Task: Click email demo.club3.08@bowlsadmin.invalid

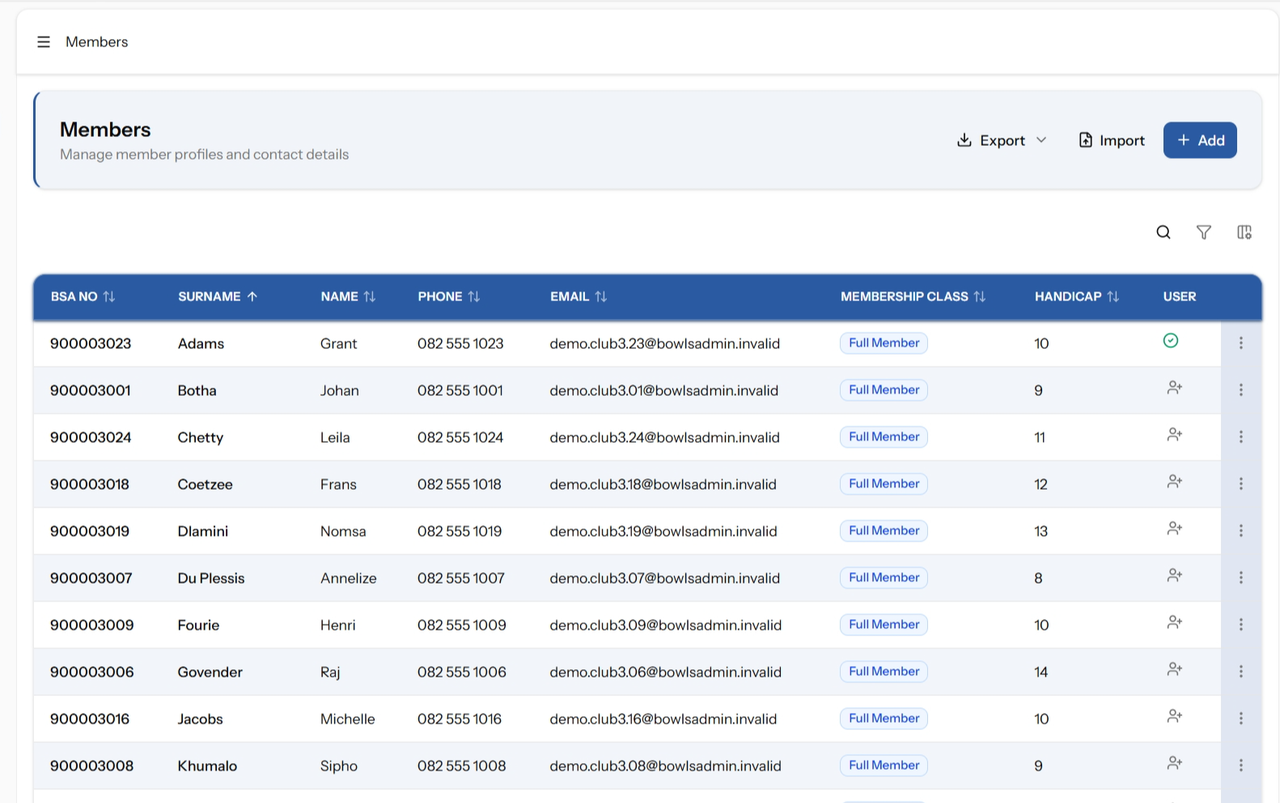Action: [665, 766]
